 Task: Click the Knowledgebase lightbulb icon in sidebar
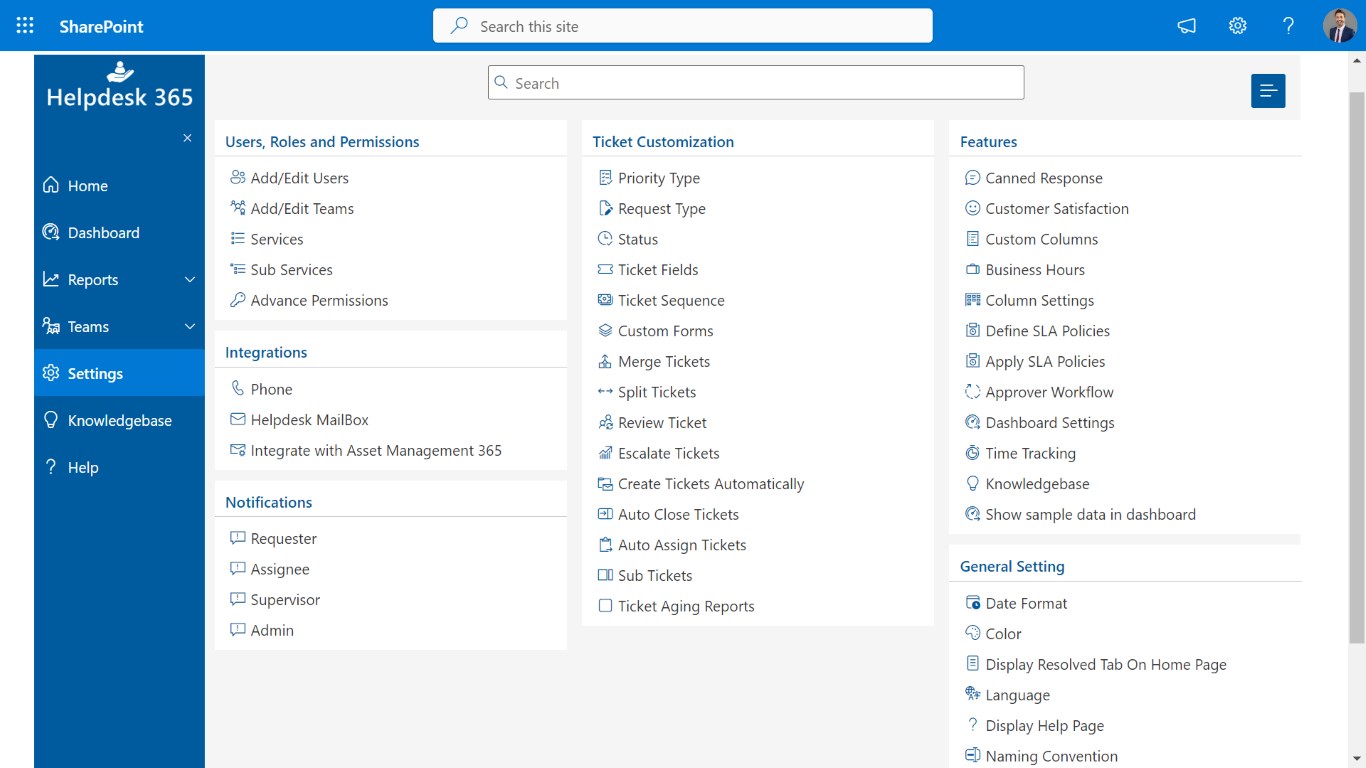(51, 420)
